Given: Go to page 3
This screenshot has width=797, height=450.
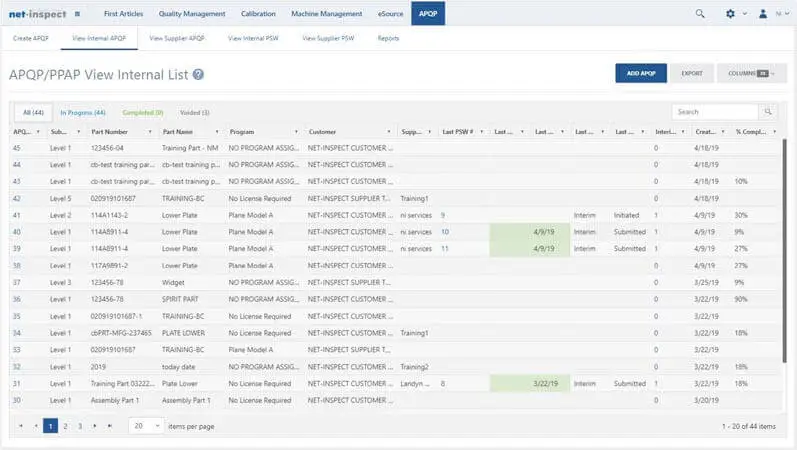Looking at the screenshot, I should 80,426.
